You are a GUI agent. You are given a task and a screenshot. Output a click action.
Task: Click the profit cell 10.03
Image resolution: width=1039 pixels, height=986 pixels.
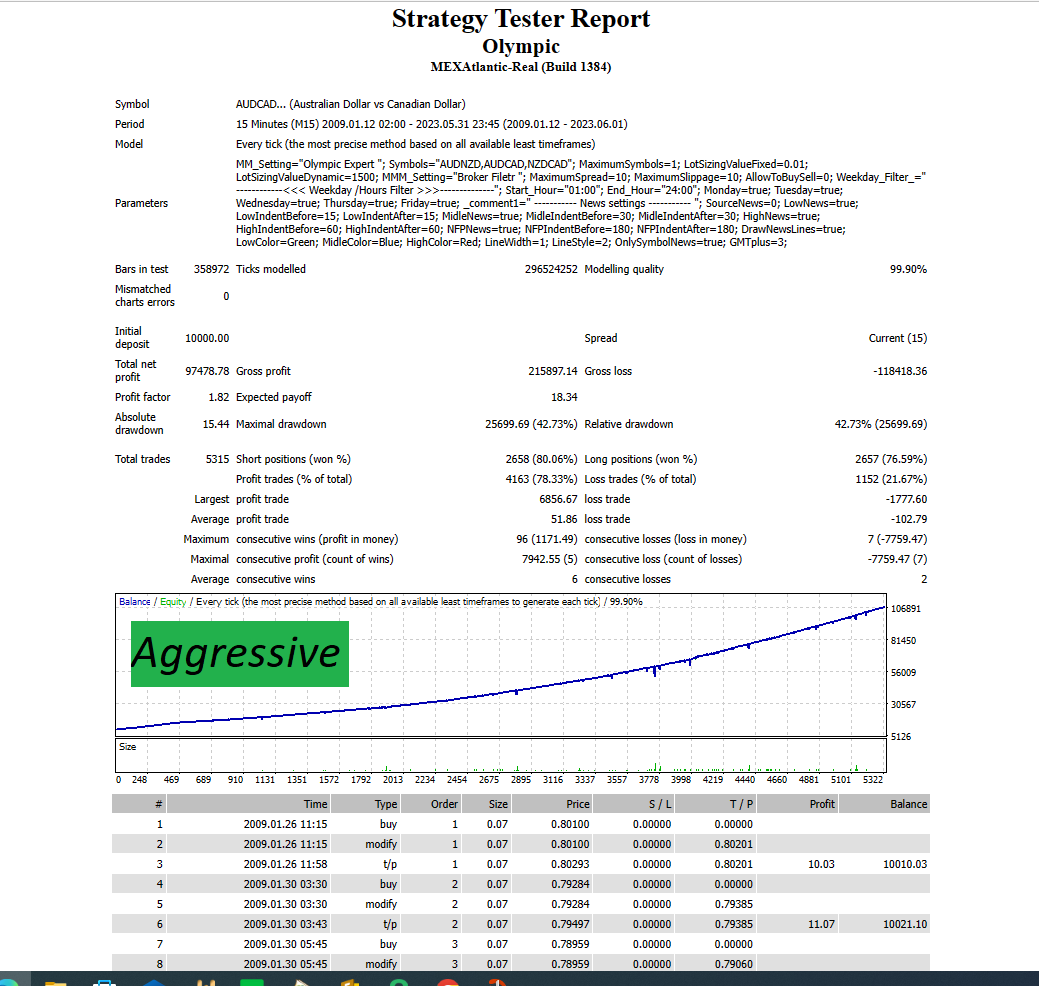pyautogui.click(x=821, y=864)
